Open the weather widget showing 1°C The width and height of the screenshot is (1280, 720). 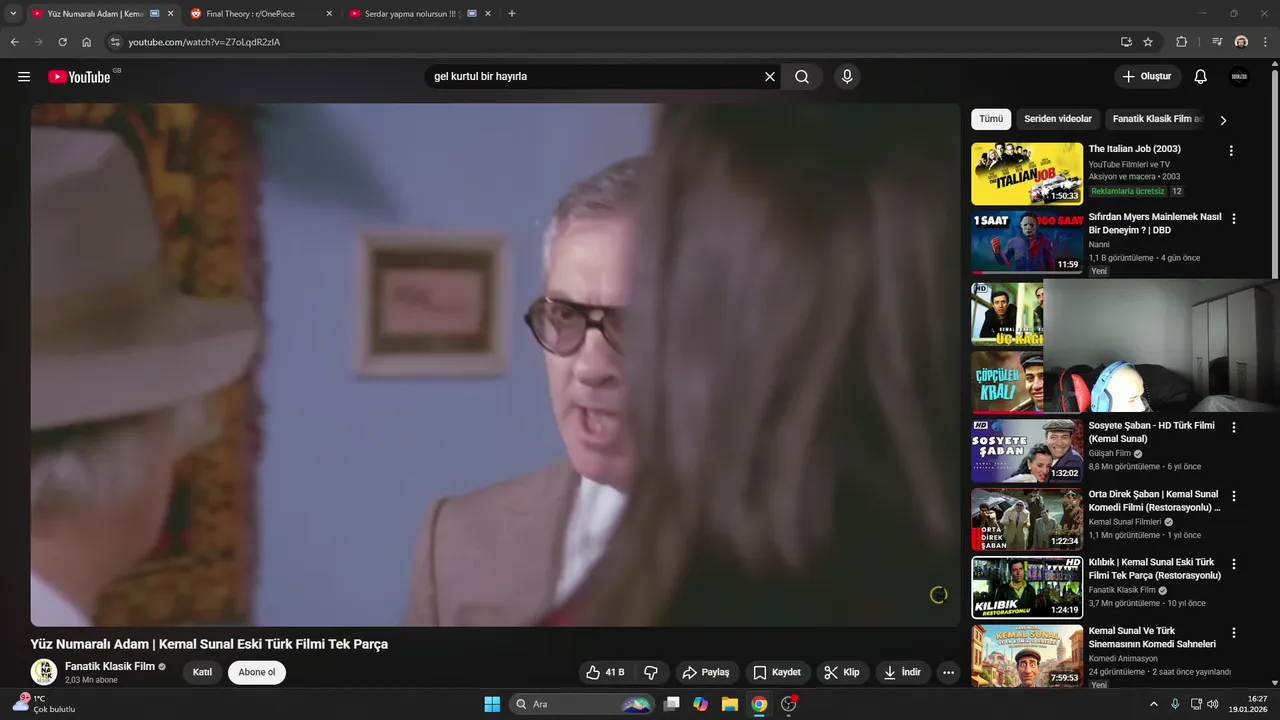pos(44,704)
